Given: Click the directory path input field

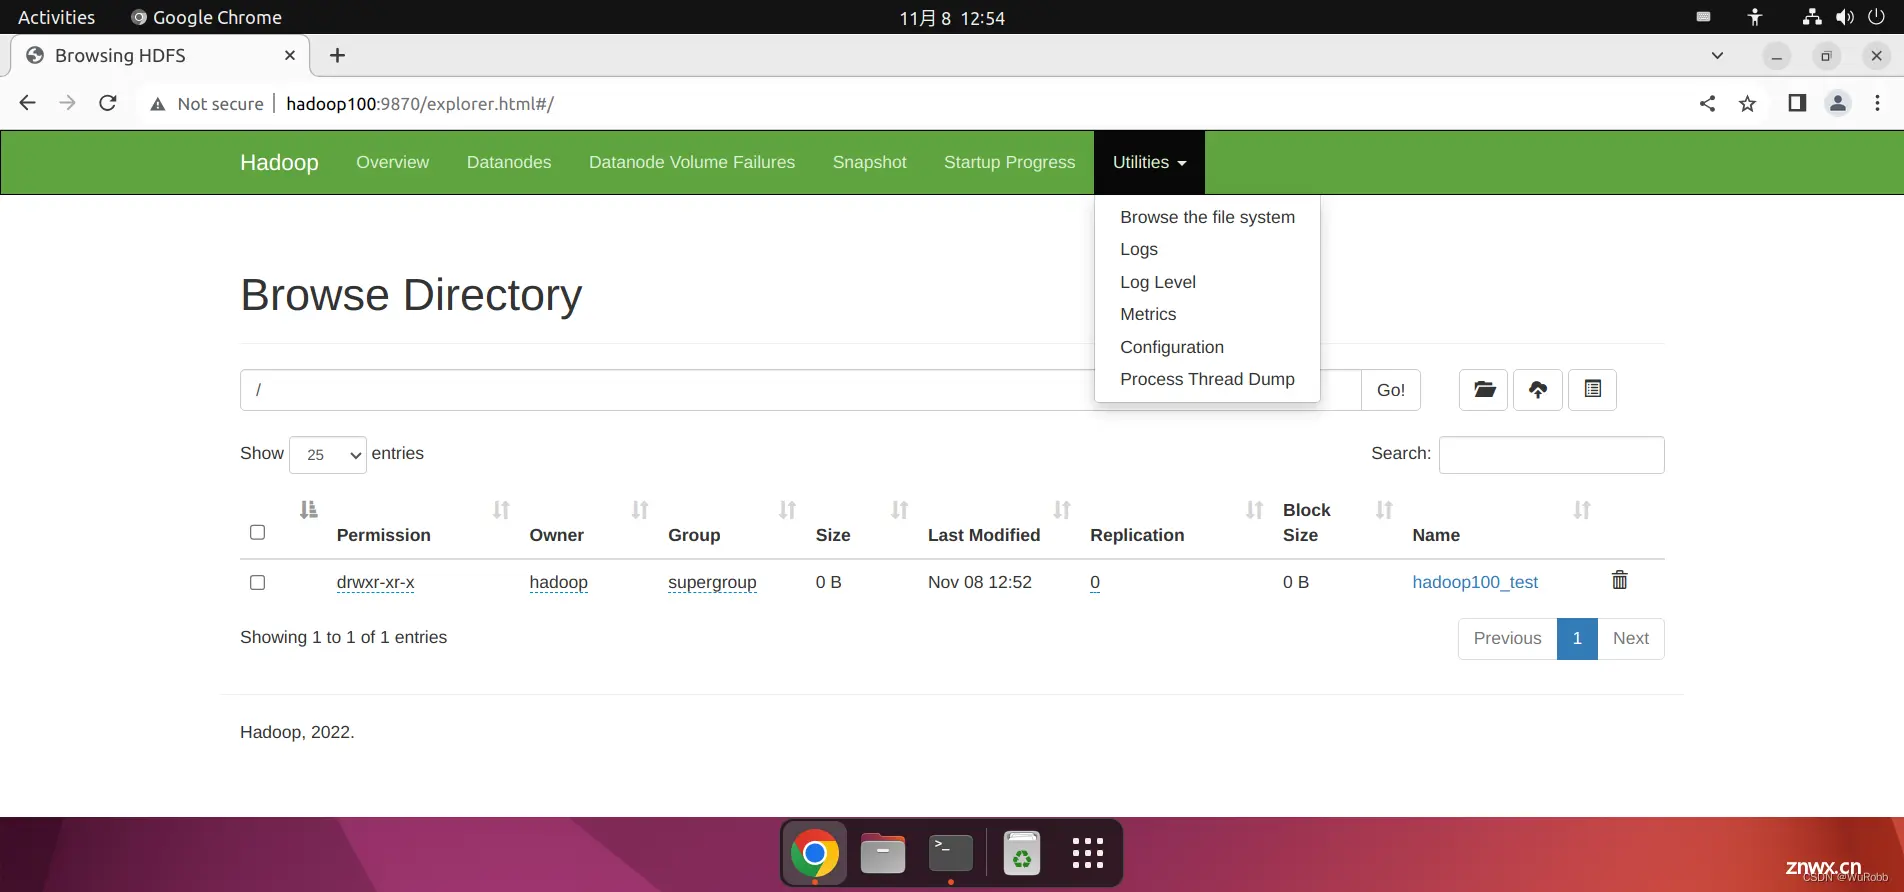Looking at the screenshot, I should 800,390.
